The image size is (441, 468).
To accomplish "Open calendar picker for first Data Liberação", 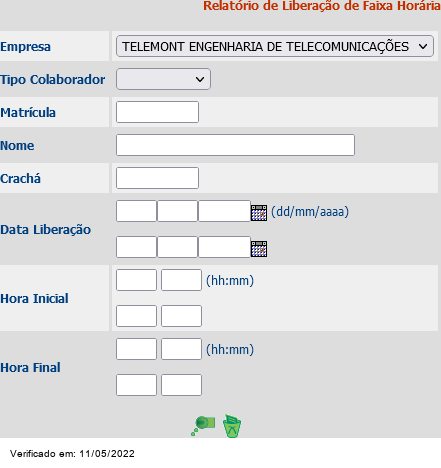I will [x=259, y=213].
